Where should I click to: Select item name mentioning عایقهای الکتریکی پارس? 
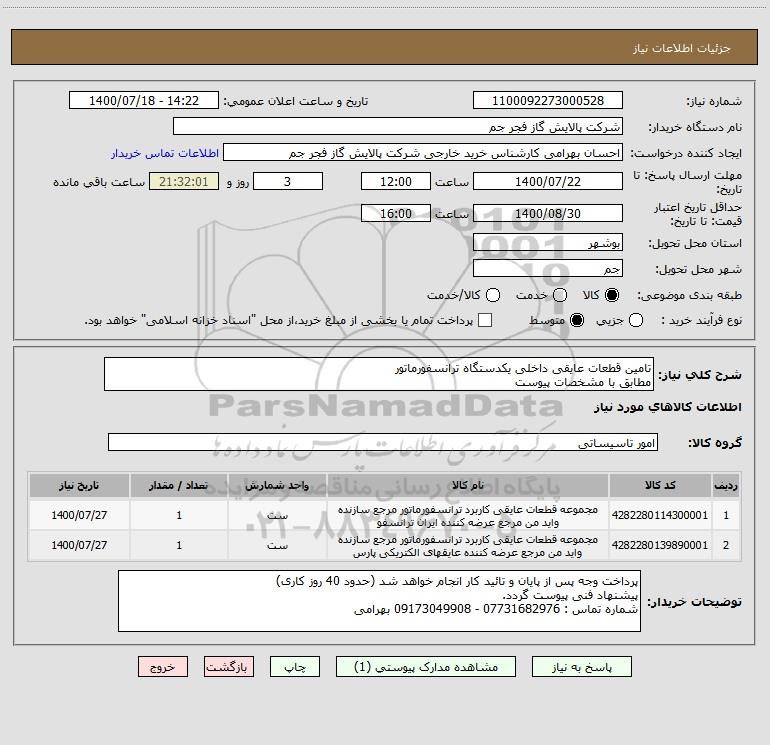click(x=468, y=546)
